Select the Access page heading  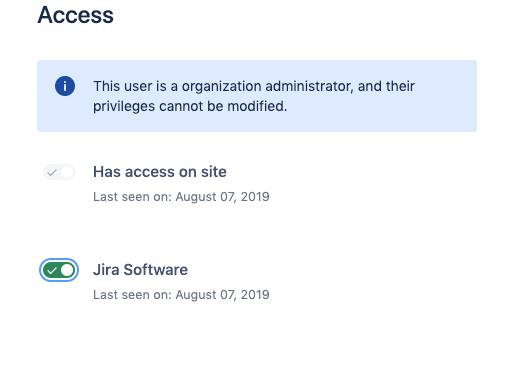pos(75,15)
